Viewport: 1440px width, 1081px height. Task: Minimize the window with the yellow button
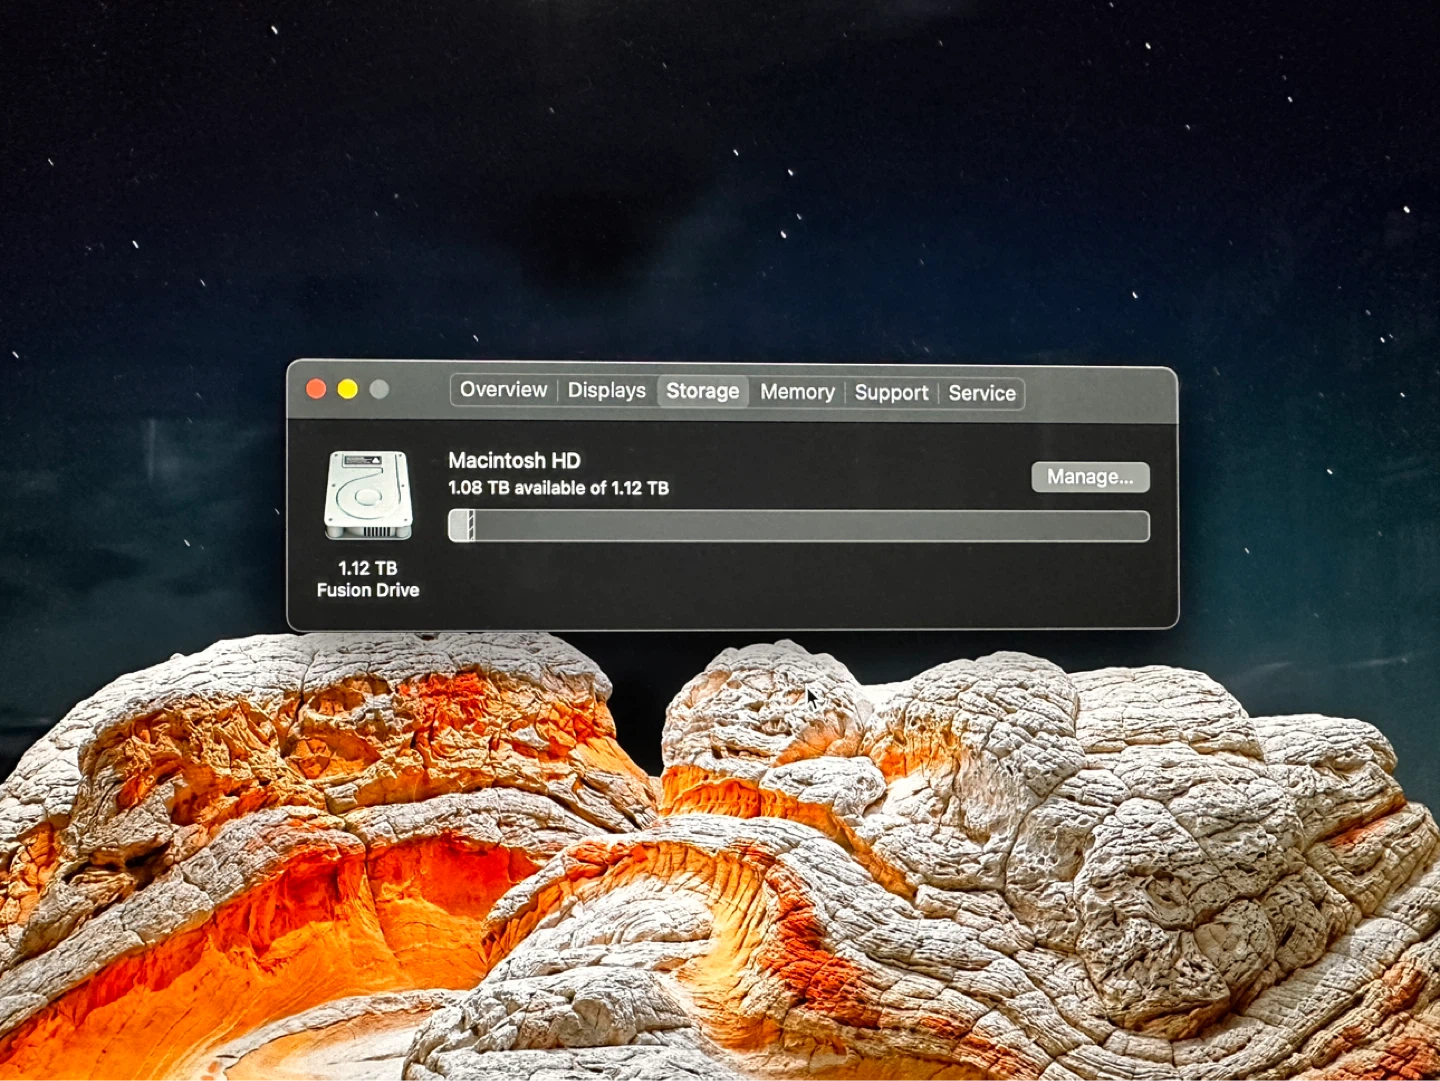pos(347,389)
